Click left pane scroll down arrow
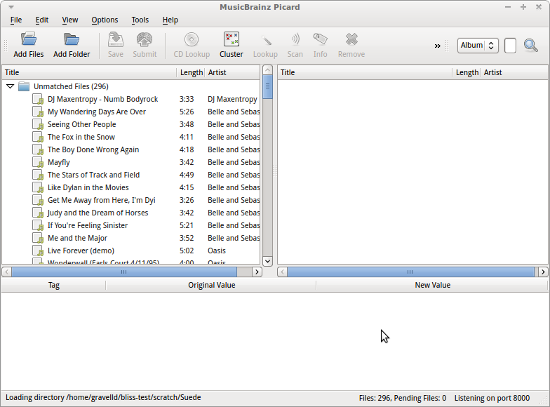The width and height of the screenshot is (550, 407). pyautogui.click(x=267, y=261)
